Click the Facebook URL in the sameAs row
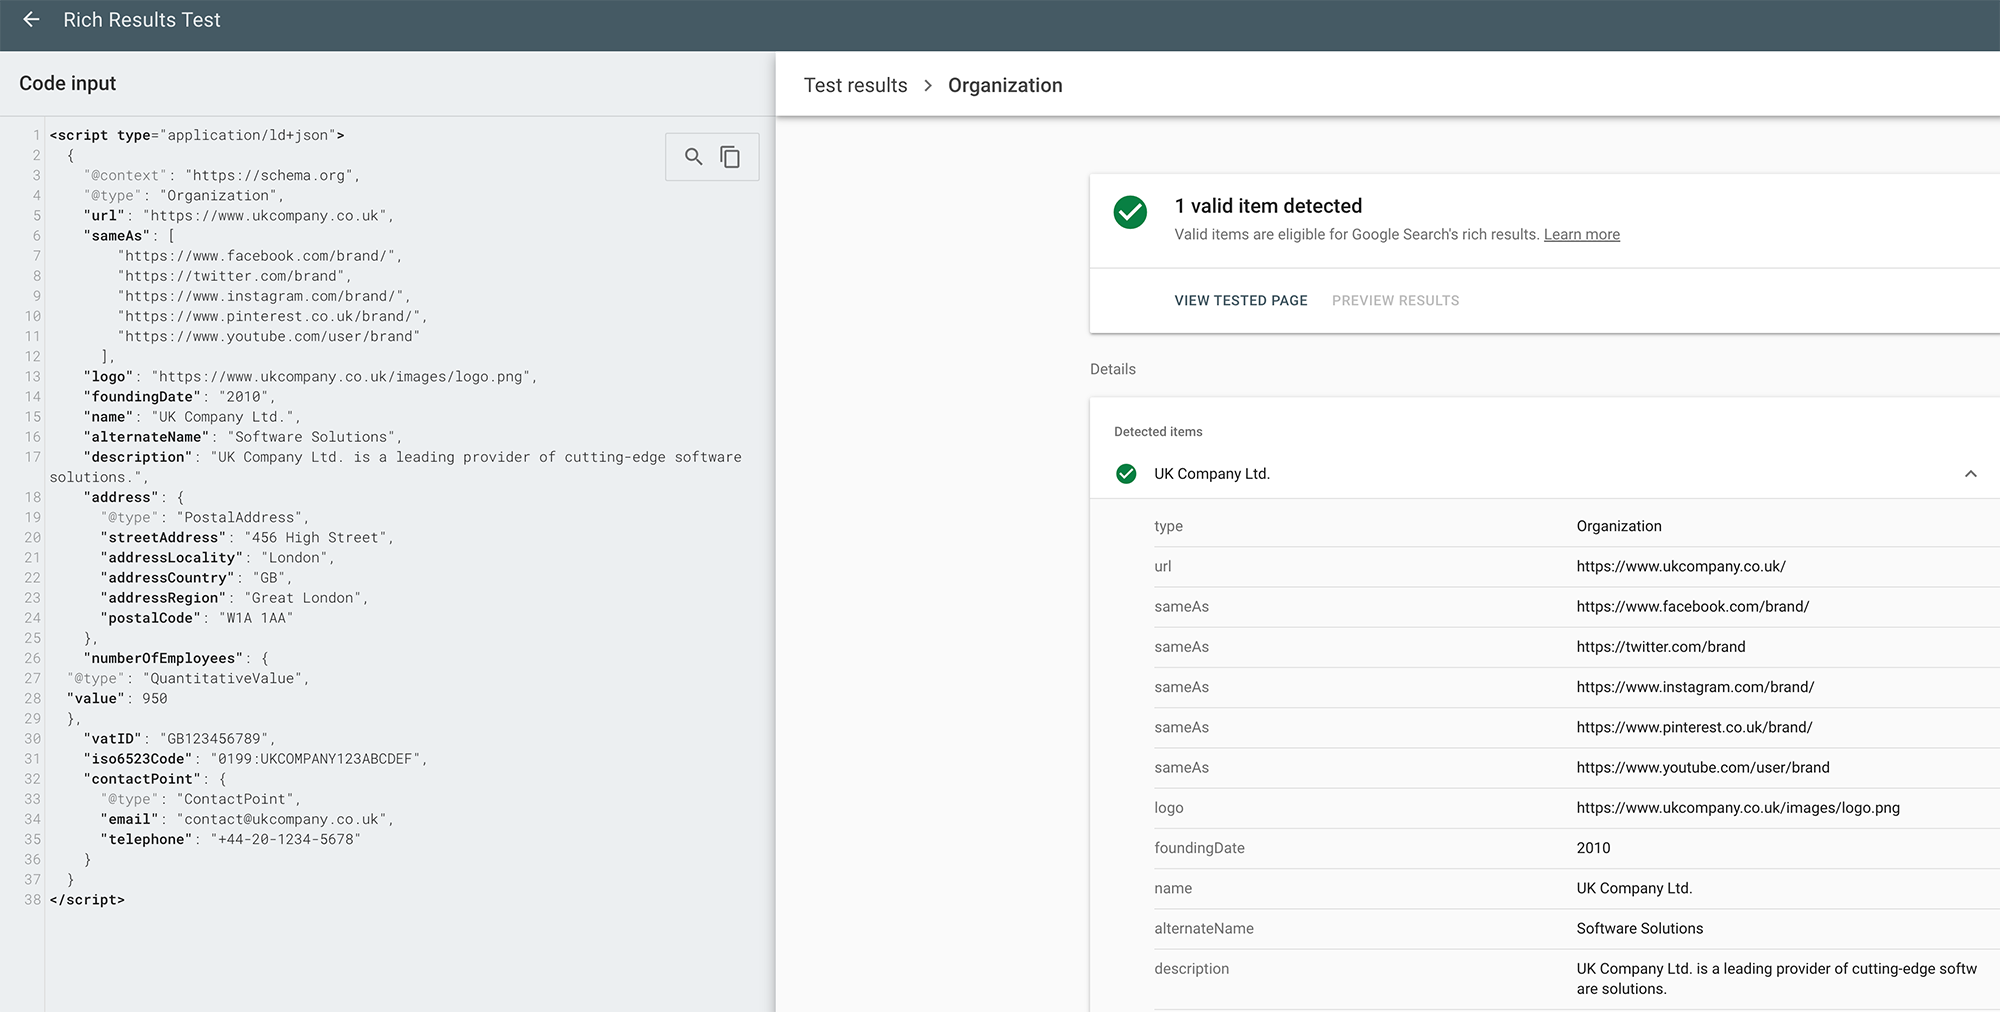The width and height of the screenshot is (2000, 1012). (1693, 606)
